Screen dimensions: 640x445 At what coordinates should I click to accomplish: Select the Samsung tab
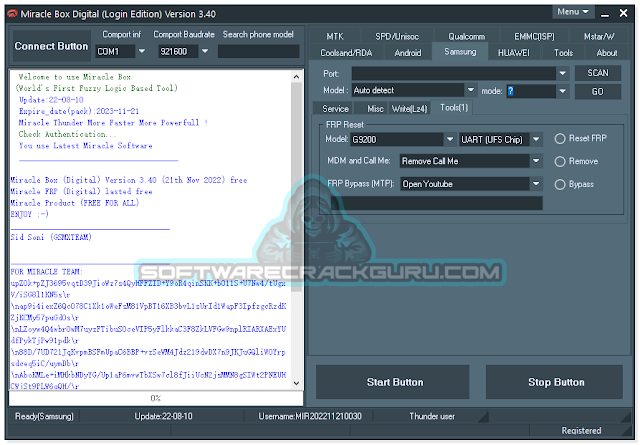(x=460, y=52)
